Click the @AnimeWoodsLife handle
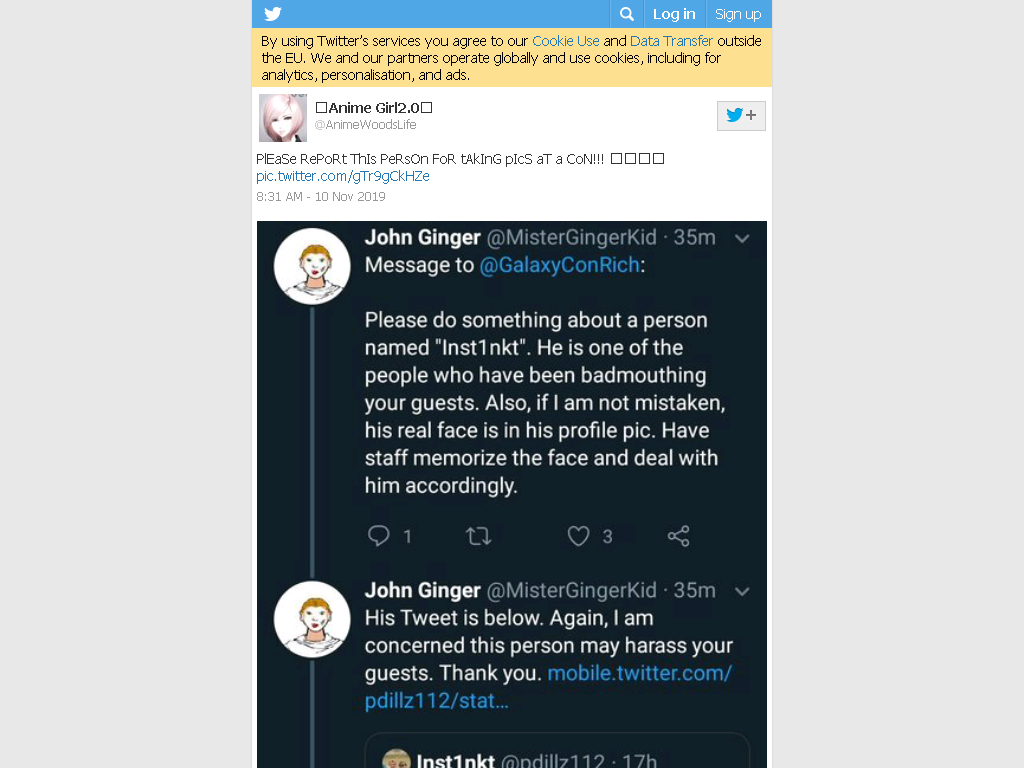This screenshot has height=768, width=1024. pyautogui.click(x=366, y=125)
